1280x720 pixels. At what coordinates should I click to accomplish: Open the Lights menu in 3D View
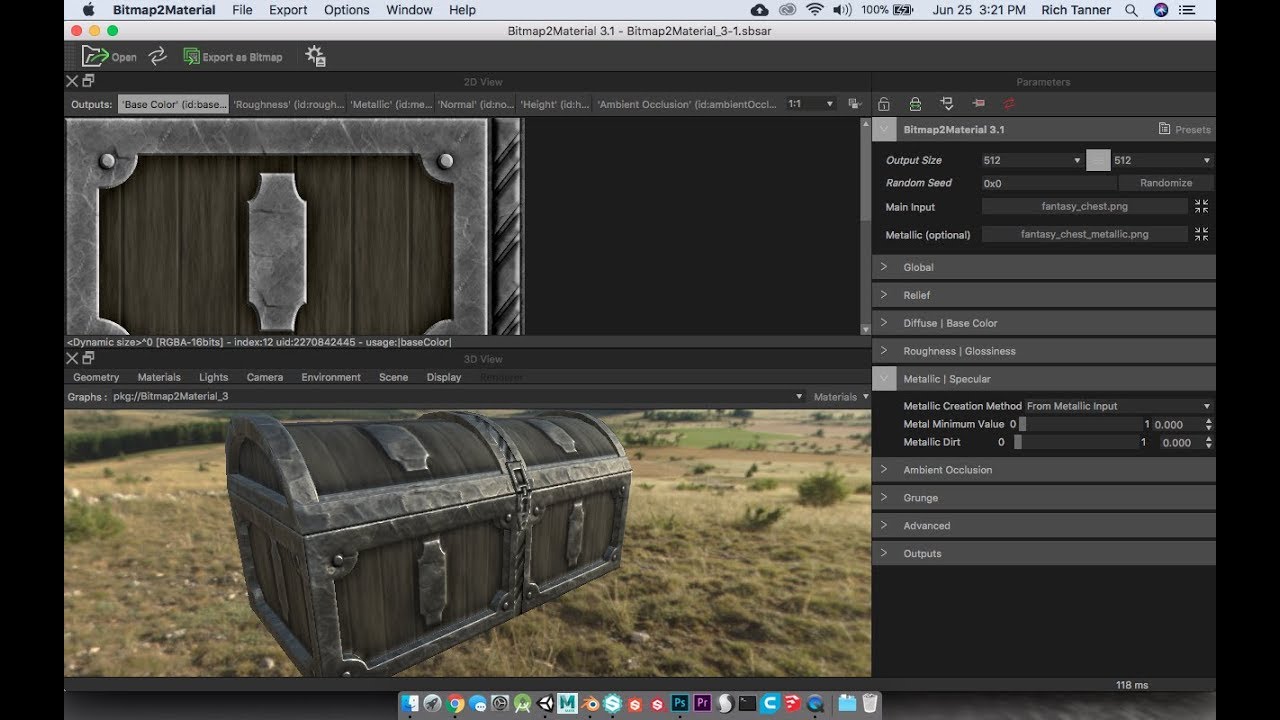213,377
